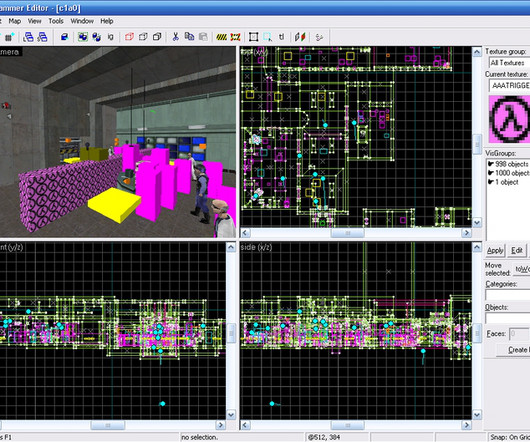Toggle the '1000 objects' VisGroup

coord(508,173)
